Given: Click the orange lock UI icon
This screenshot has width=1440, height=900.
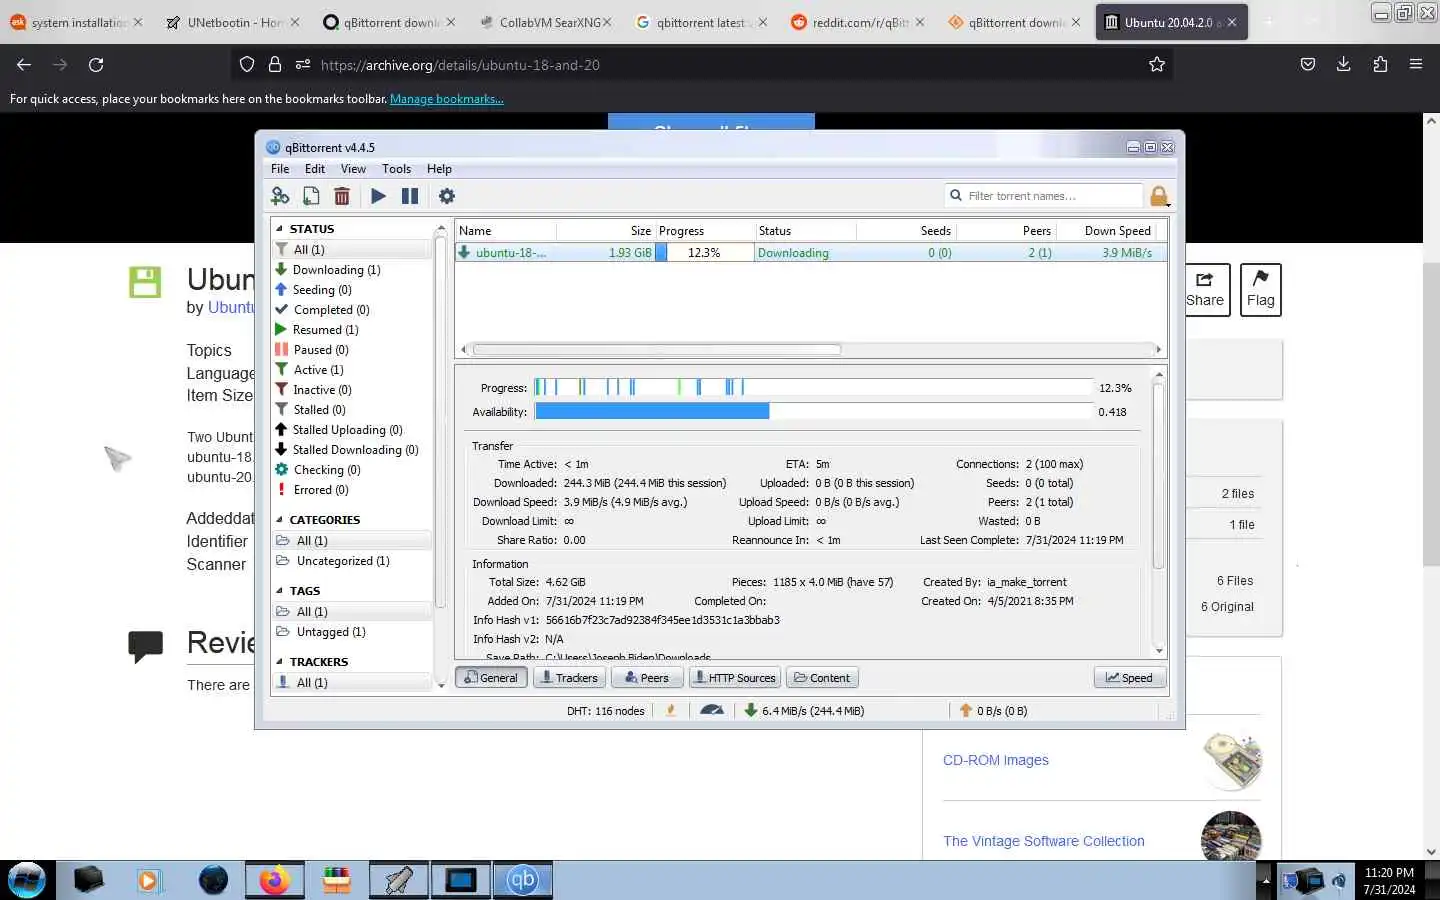Looking at the screenshot, I should 1159,196.
